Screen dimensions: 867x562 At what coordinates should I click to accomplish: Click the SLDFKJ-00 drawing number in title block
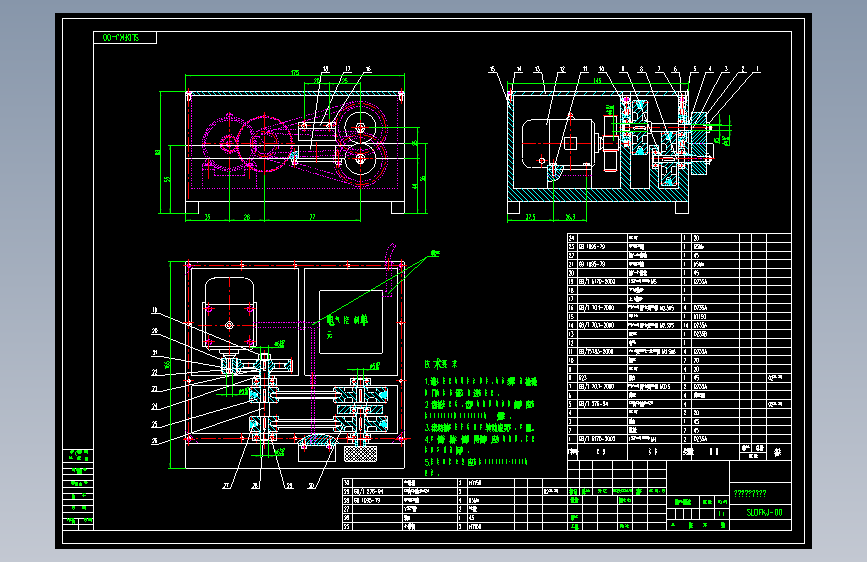764,513
